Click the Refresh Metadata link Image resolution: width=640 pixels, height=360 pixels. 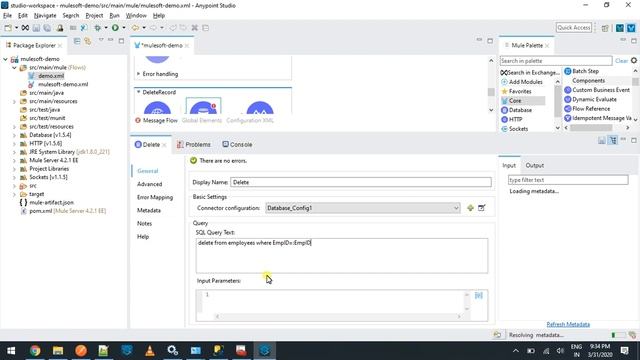tap(568, 324)
